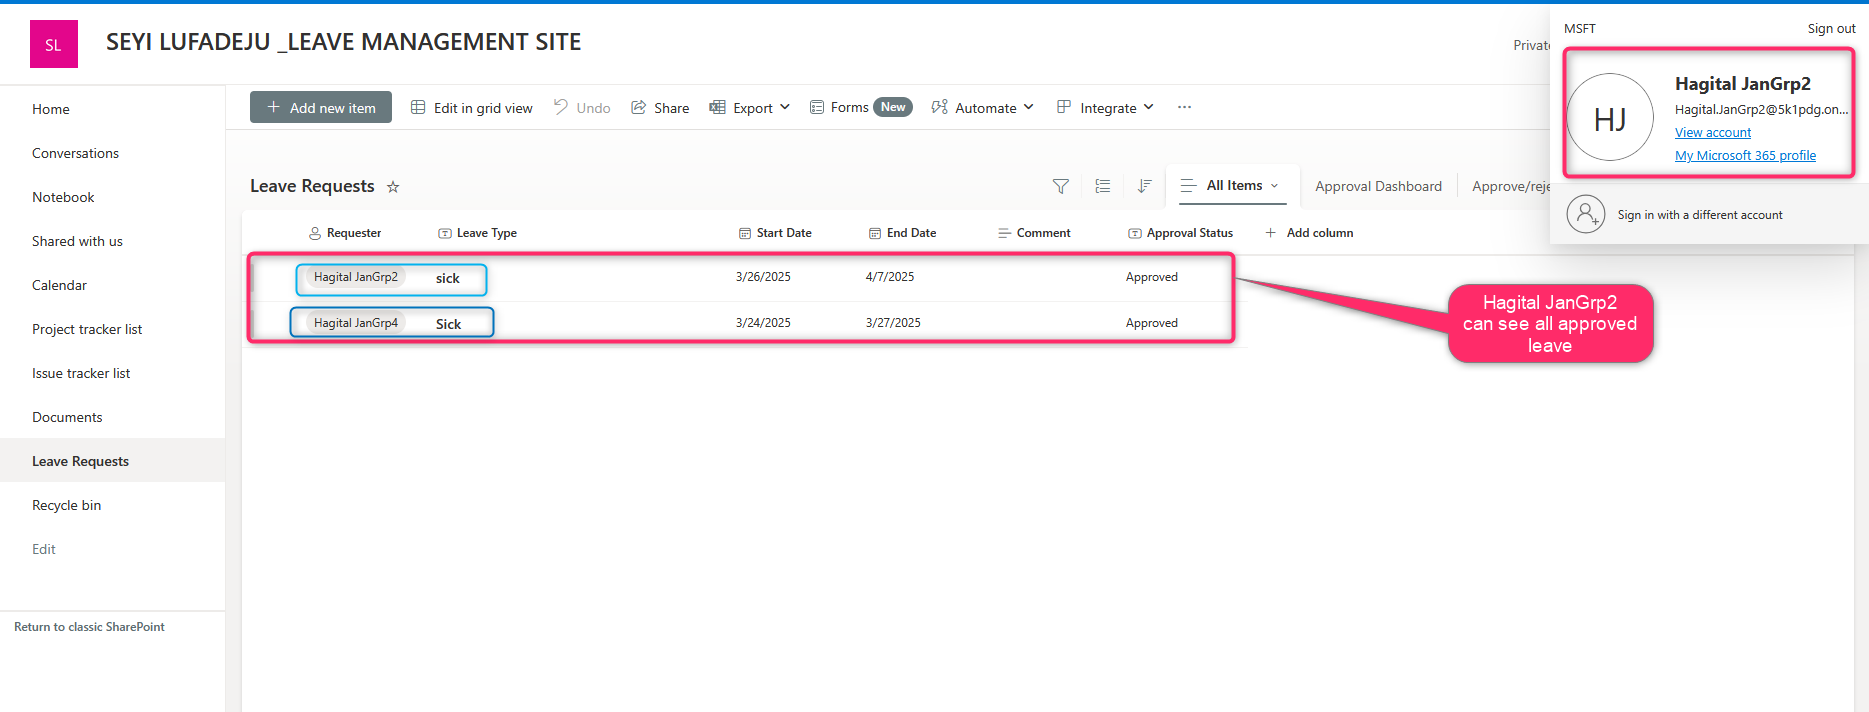Open Documents in the left navigation
The height and width of the screenshot is (712, 1869).
[67, 417]
